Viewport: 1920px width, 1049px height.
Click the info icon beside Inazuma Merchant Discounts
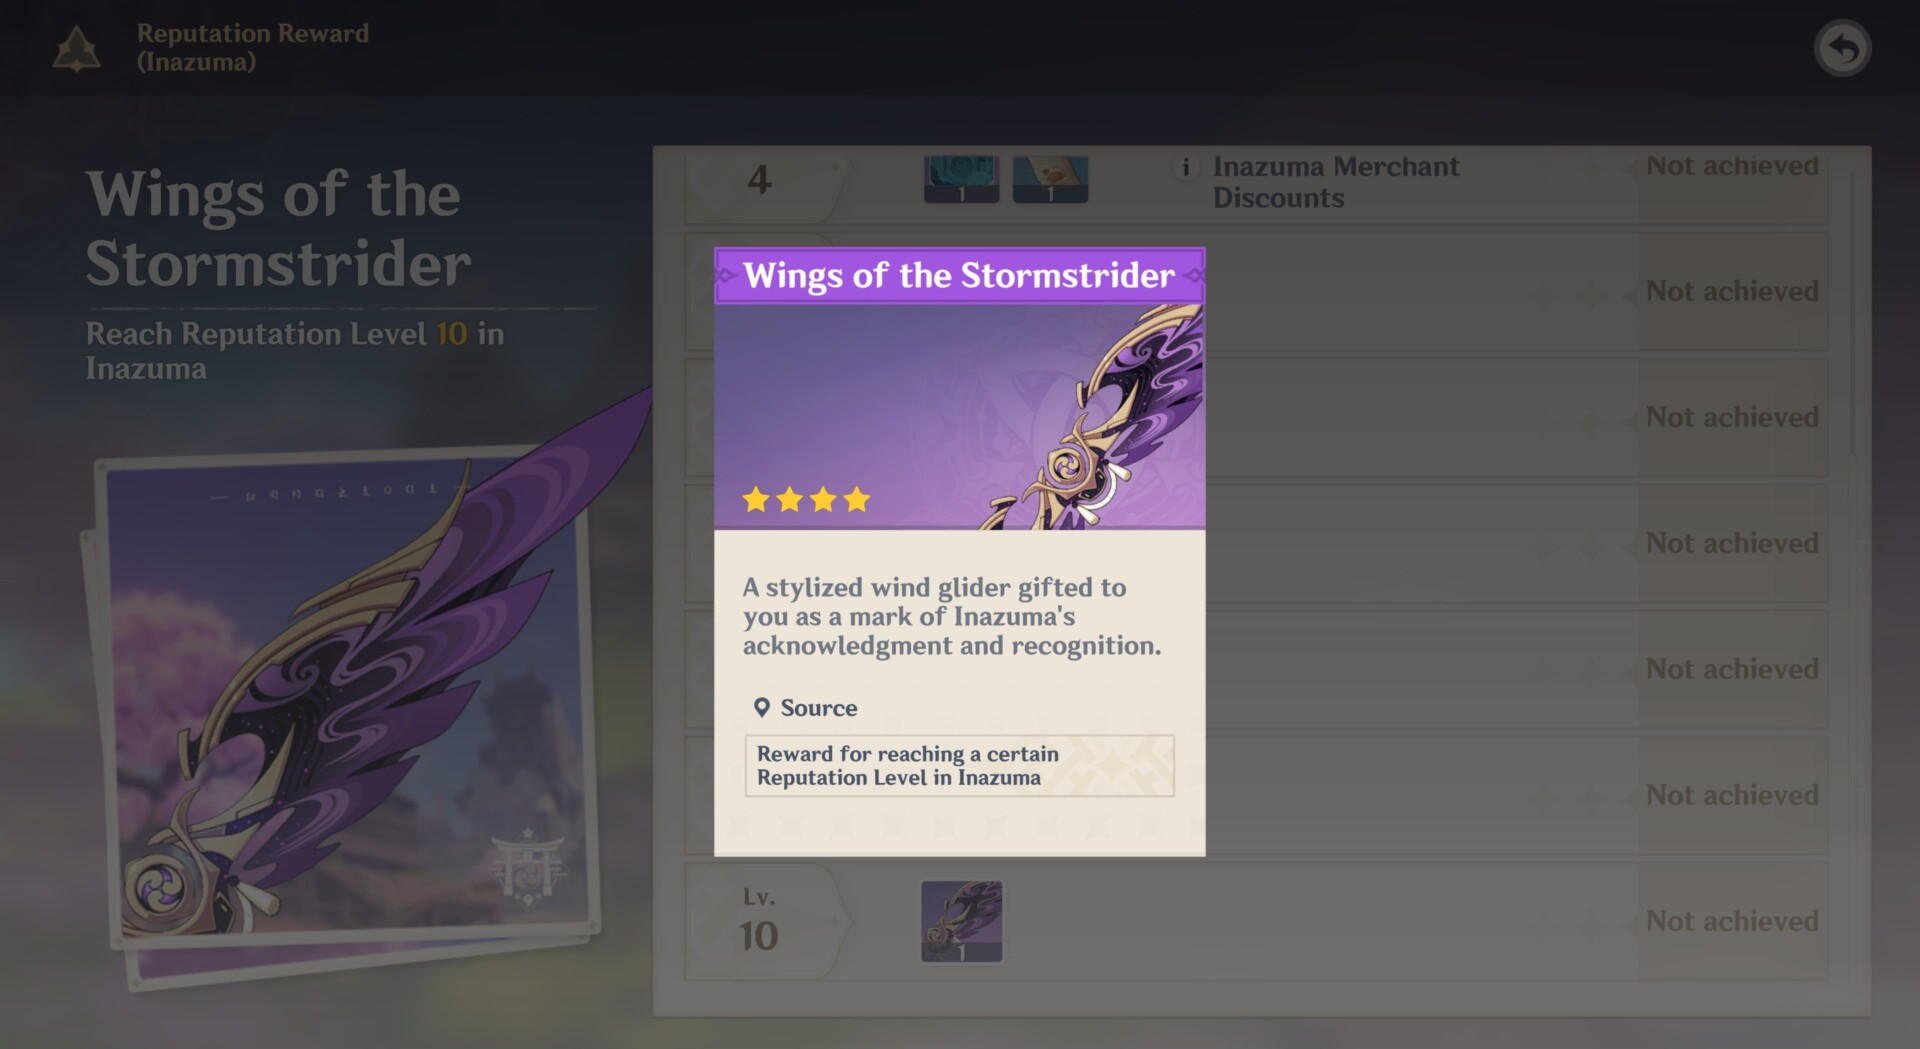pyautogui.click(x=1185, y=168)
